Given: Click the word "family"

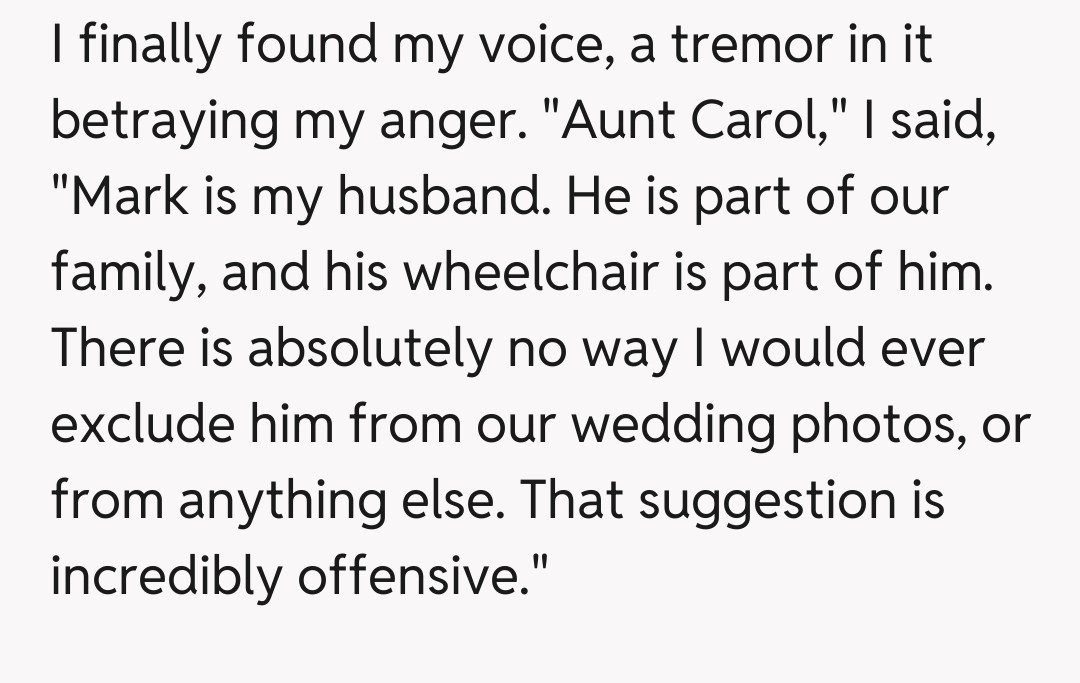Looking at the screenshot, I should [x=126, y=274].
